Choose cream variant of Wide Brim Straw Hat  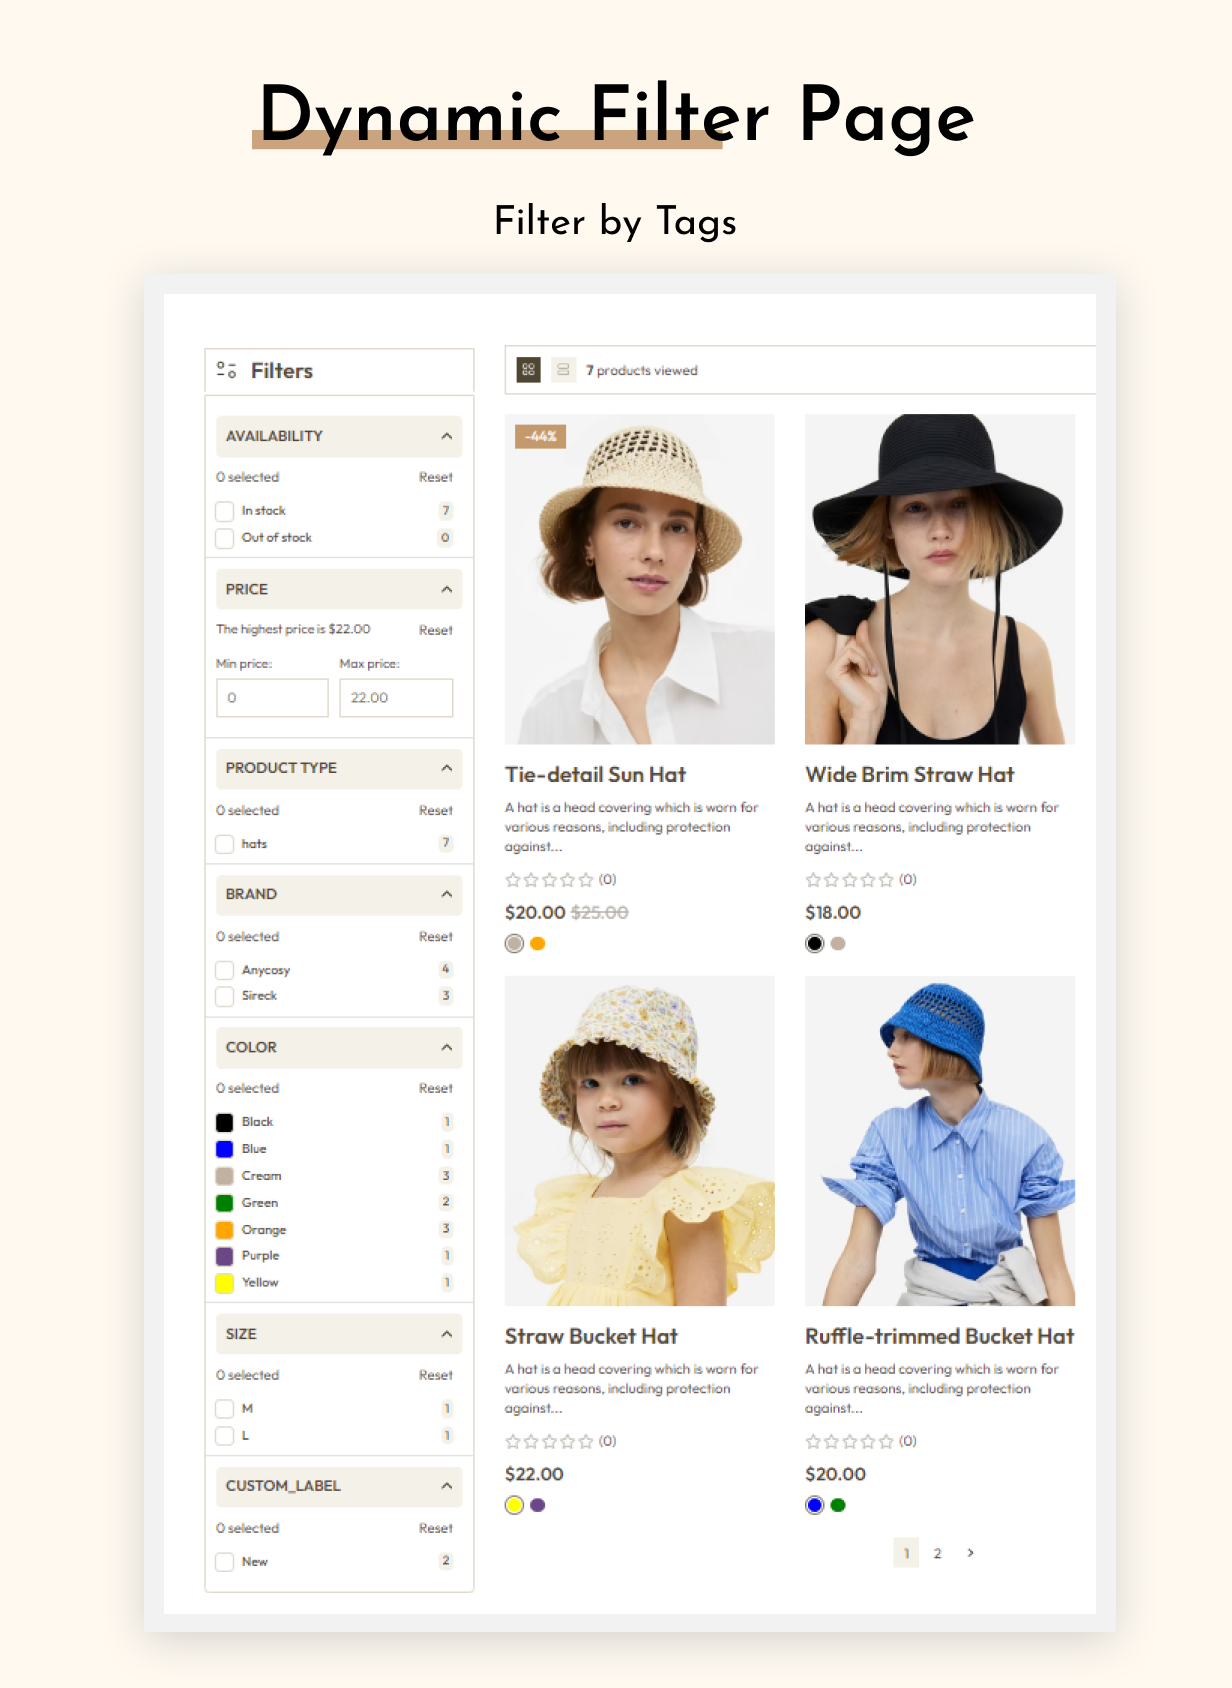pyautogui.click(x=838, y=943)
